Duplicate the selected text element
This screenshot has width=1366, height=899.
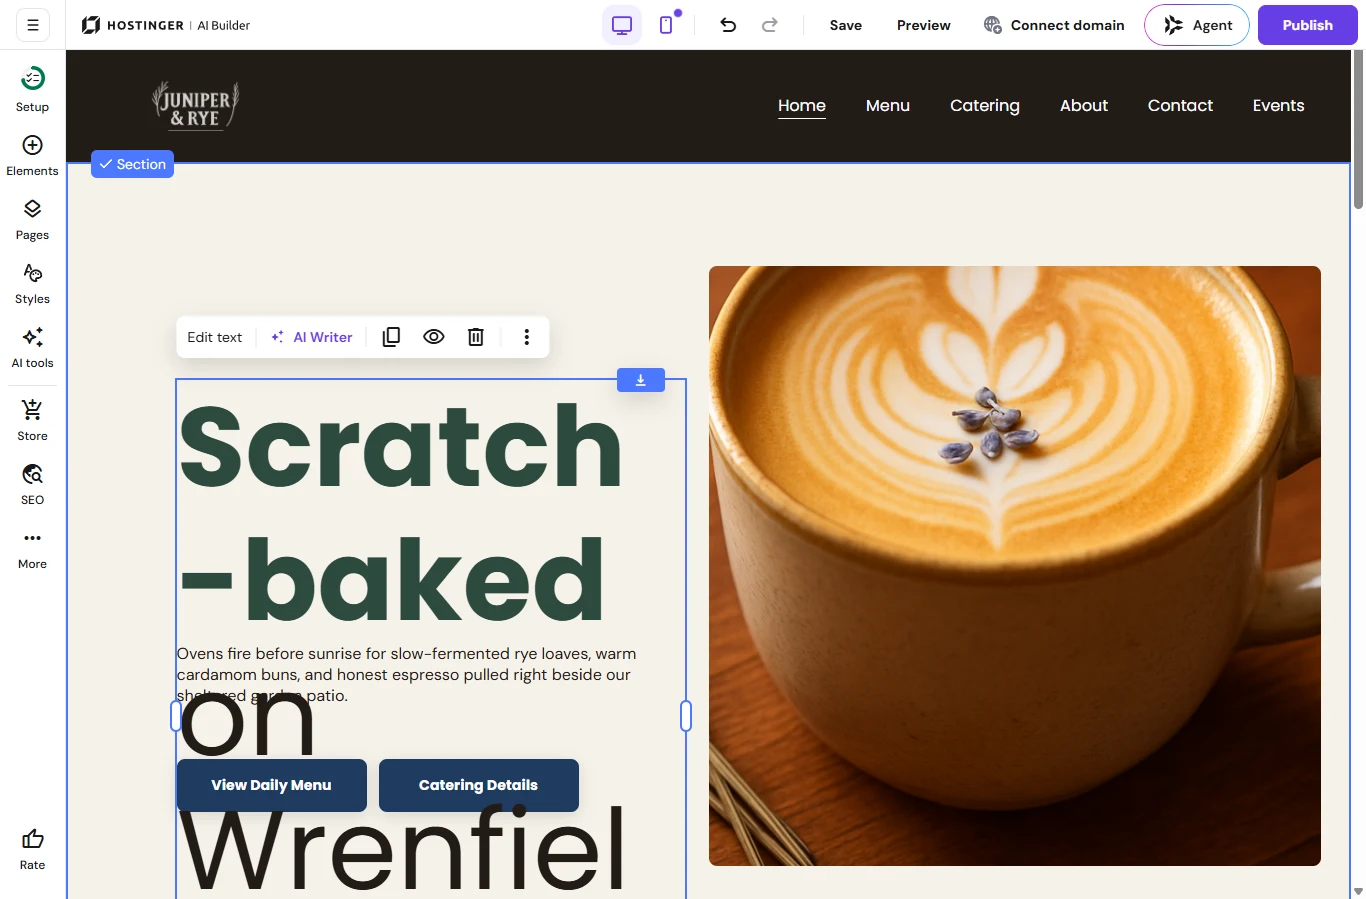pyautogui.click(x=392, y=337)
